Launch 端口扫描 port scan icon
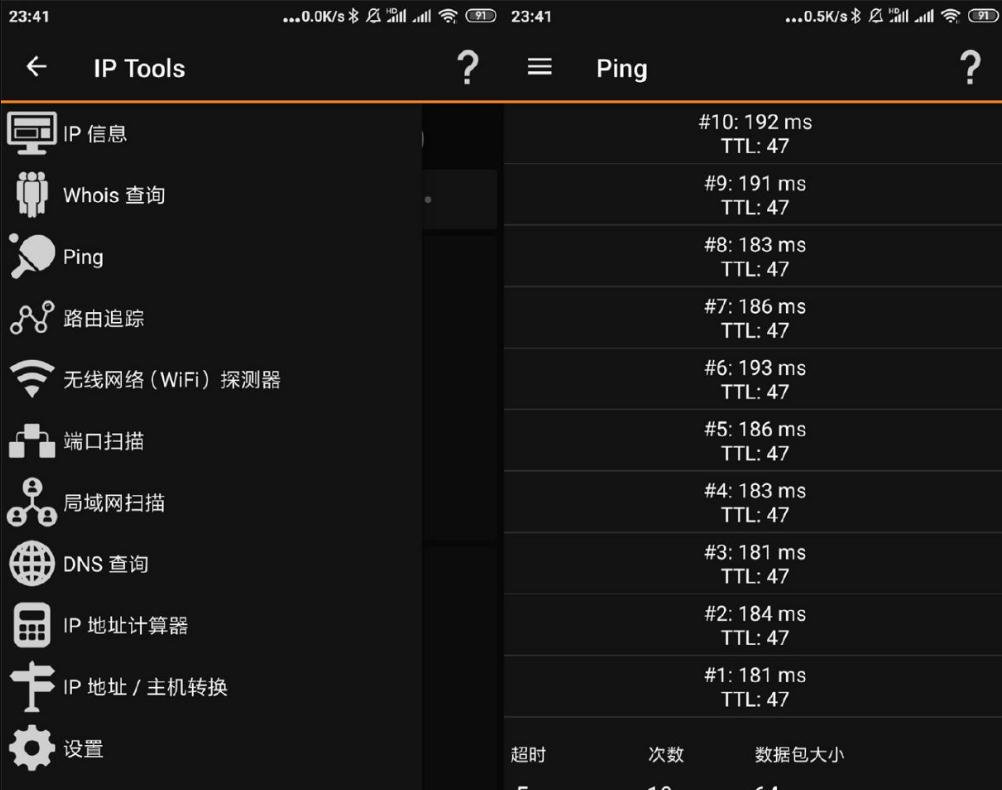This screenshot has width=1002, height=790. coord(32,440)
